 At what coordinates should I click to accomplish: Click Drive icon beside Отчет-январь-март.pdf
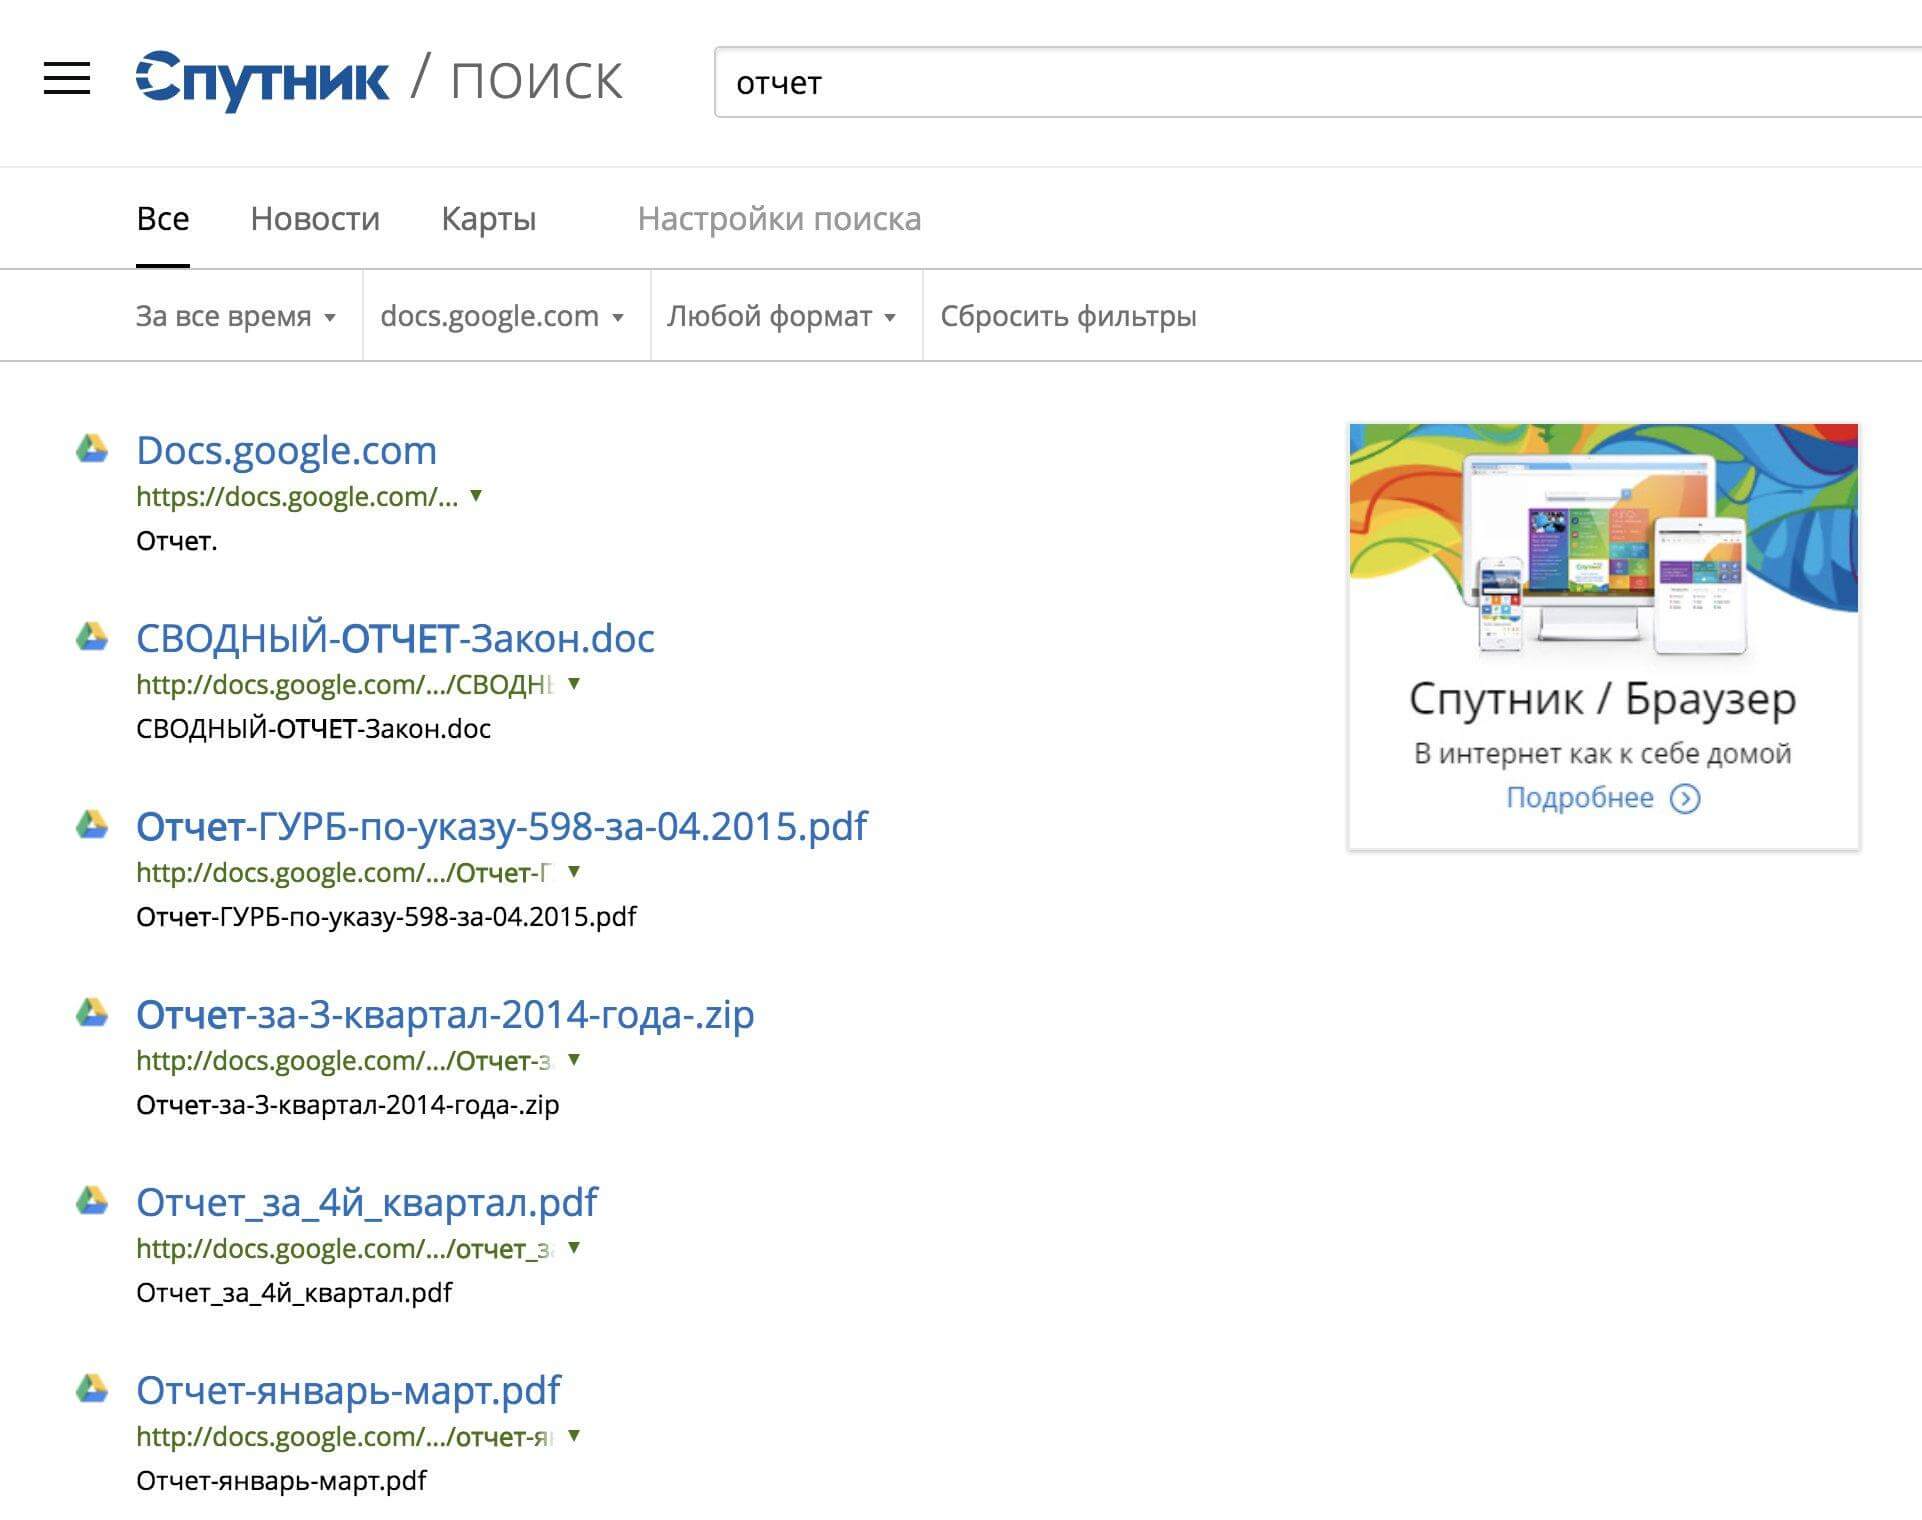[92, 1388]
